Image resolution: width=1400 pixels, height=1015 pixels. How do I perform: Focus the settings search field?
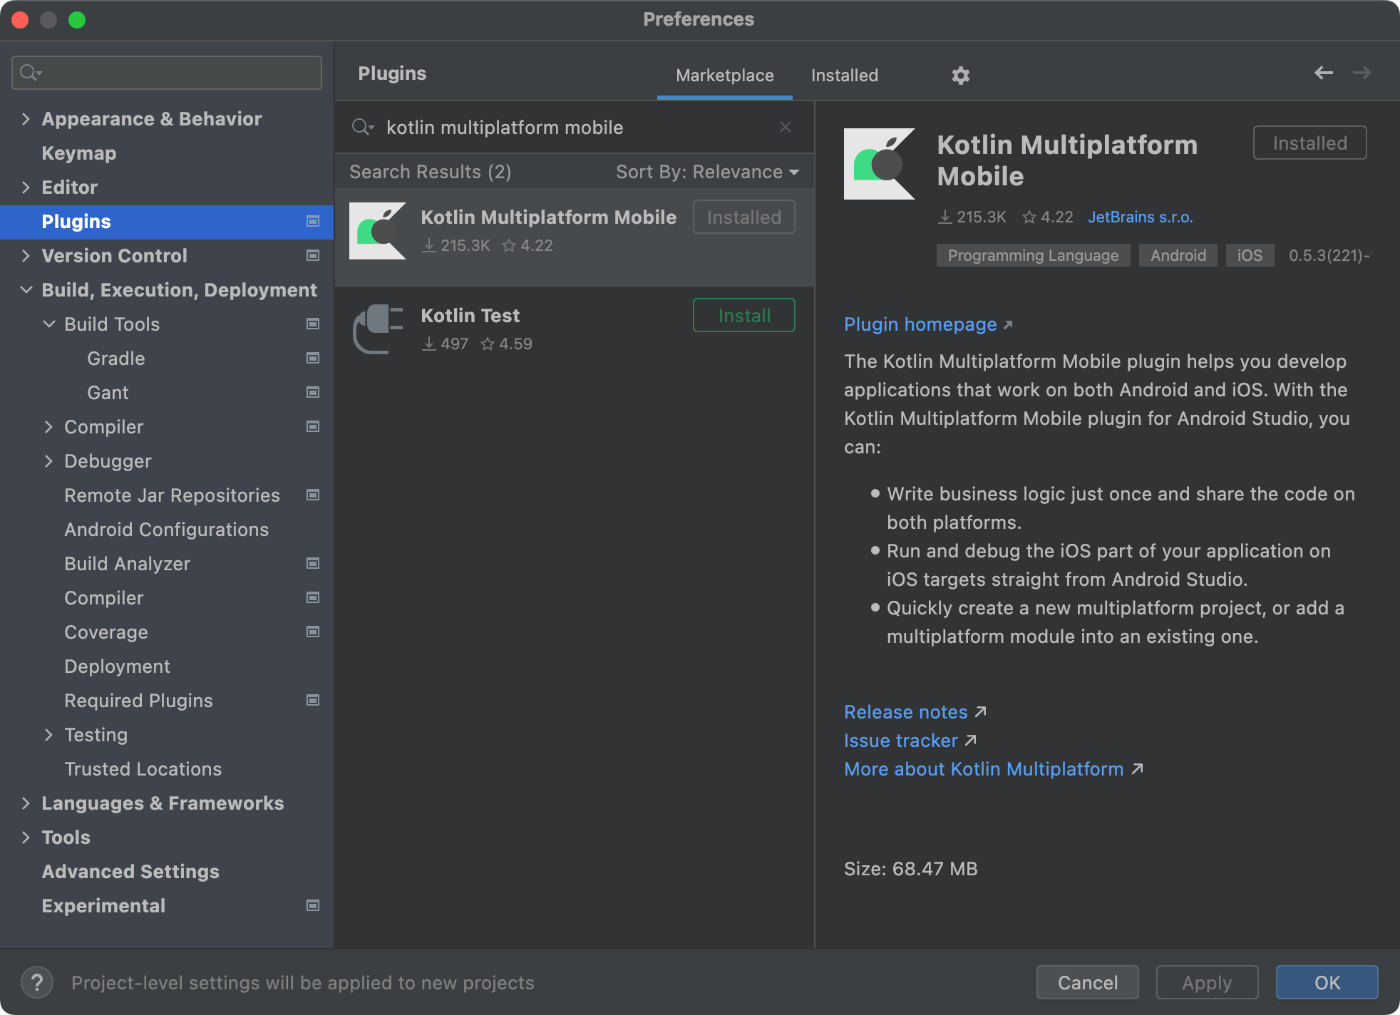[166, 72]
